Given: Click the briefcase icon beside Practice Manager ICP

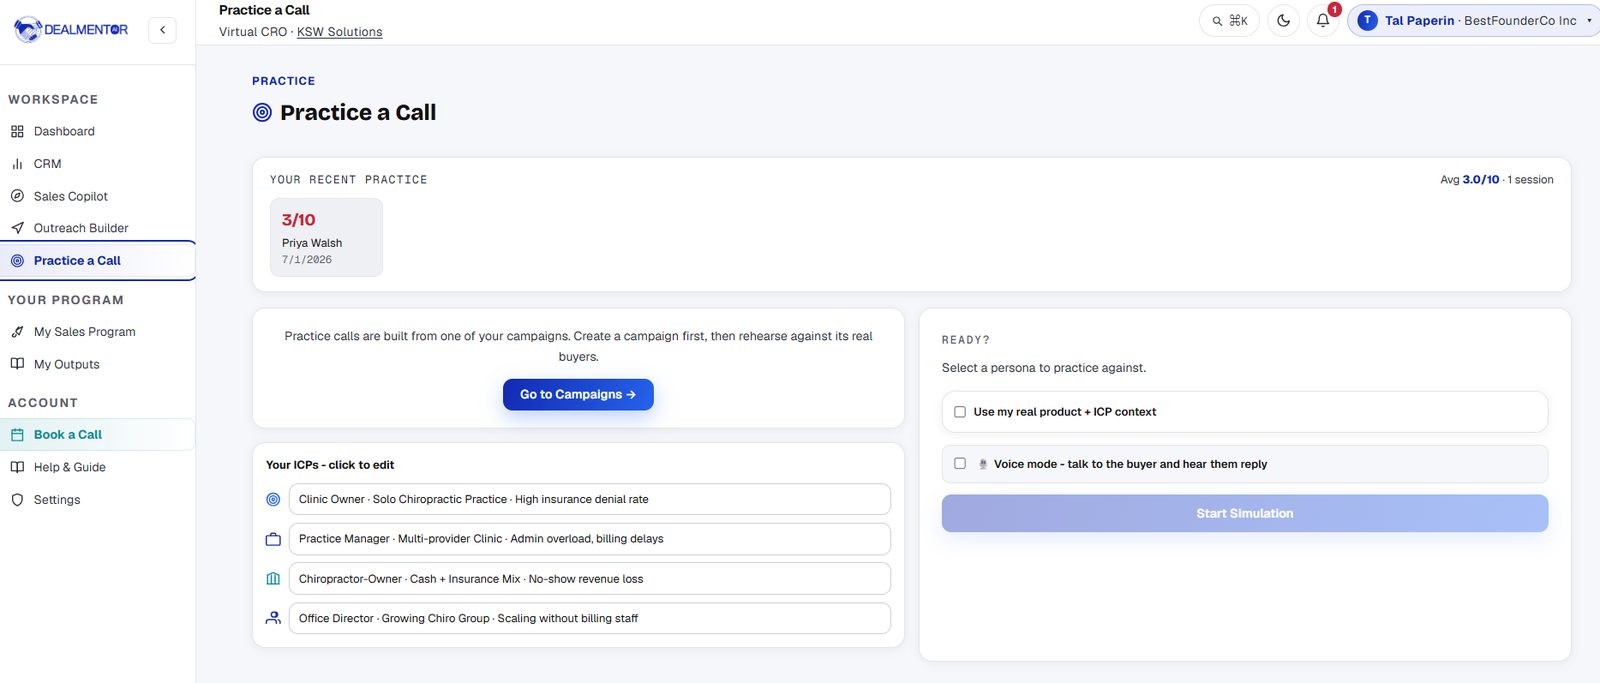Looking at the screenshot, I should (x=273, y=539).
